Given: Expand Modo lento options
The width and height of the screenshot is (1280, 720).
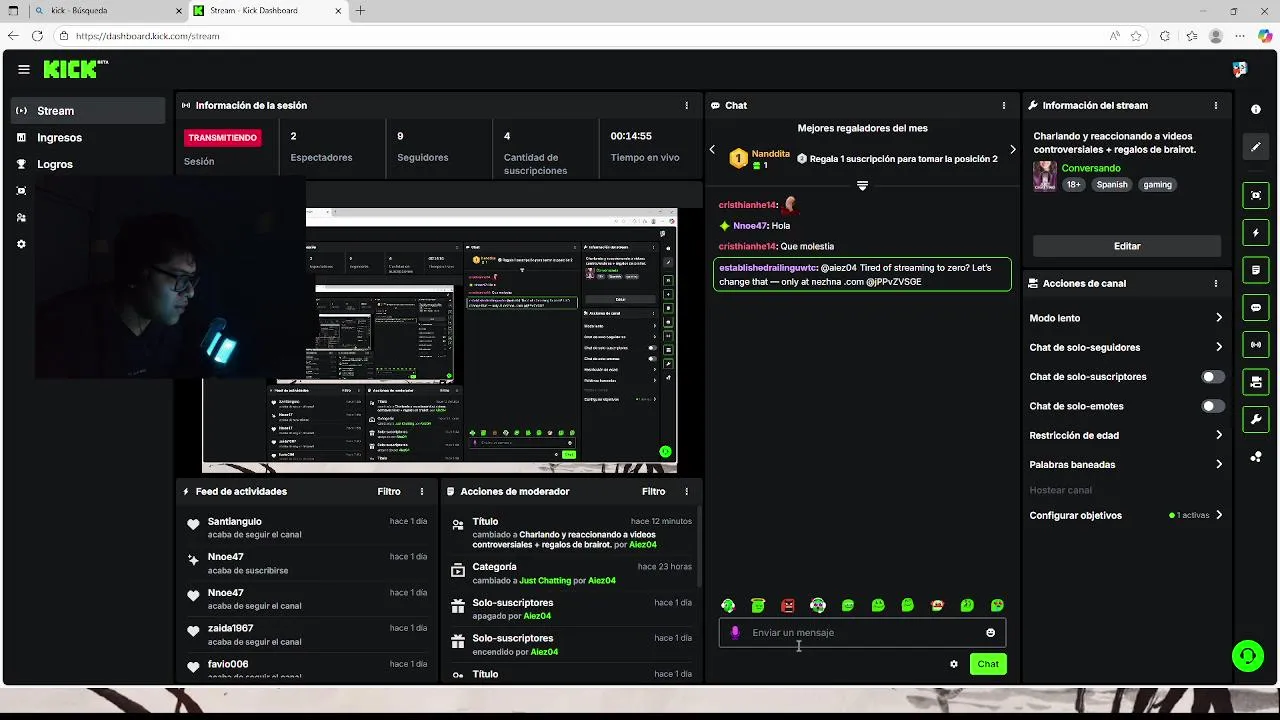Looking at the screenshot, I should tap(1126, 318).
